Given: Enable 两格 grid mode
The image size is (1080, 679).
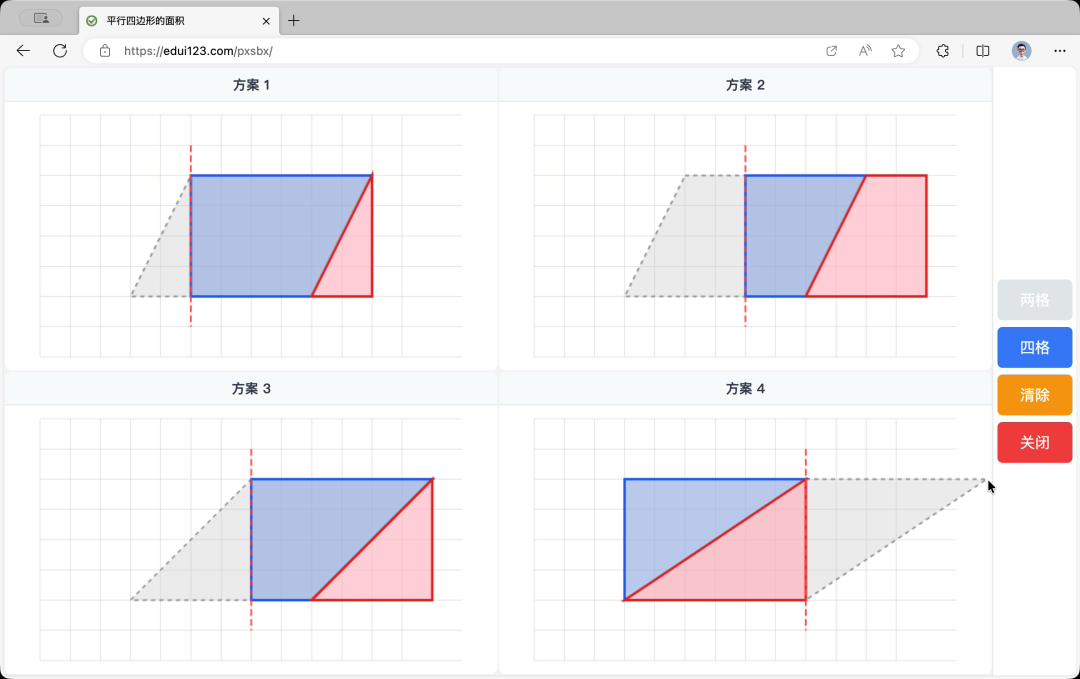Looking at the screenshot, I should (1034, 299).
